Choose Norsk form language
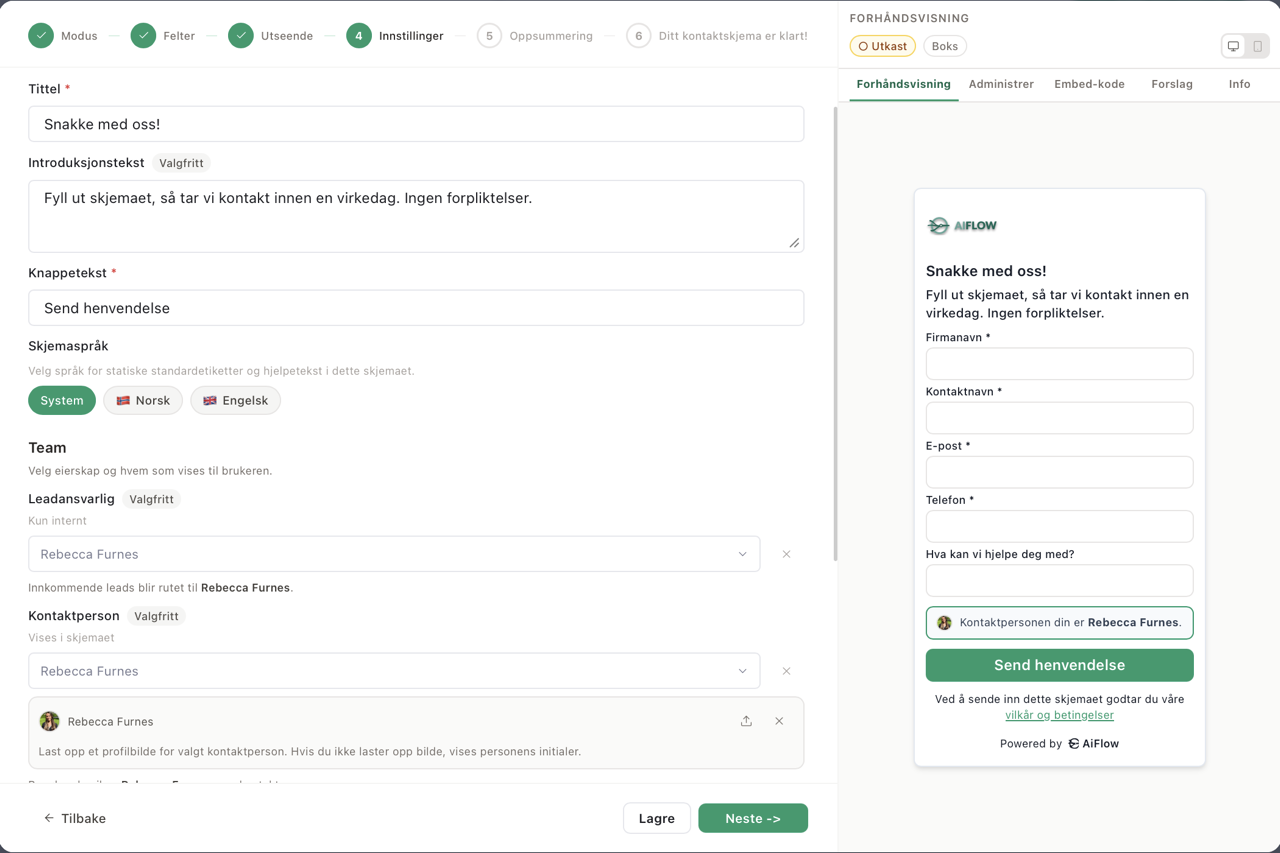Screen dimensions: 1280x853 [143, 400]
